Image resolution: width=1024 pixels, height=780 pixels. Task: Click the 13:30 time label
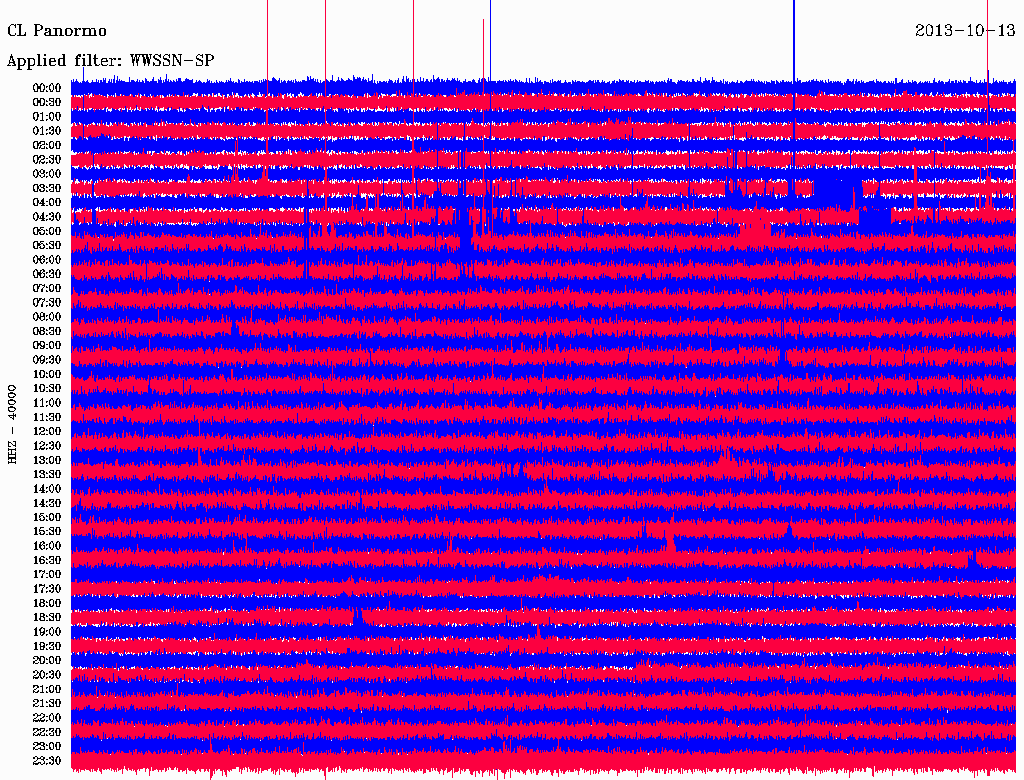pos(46,474)
